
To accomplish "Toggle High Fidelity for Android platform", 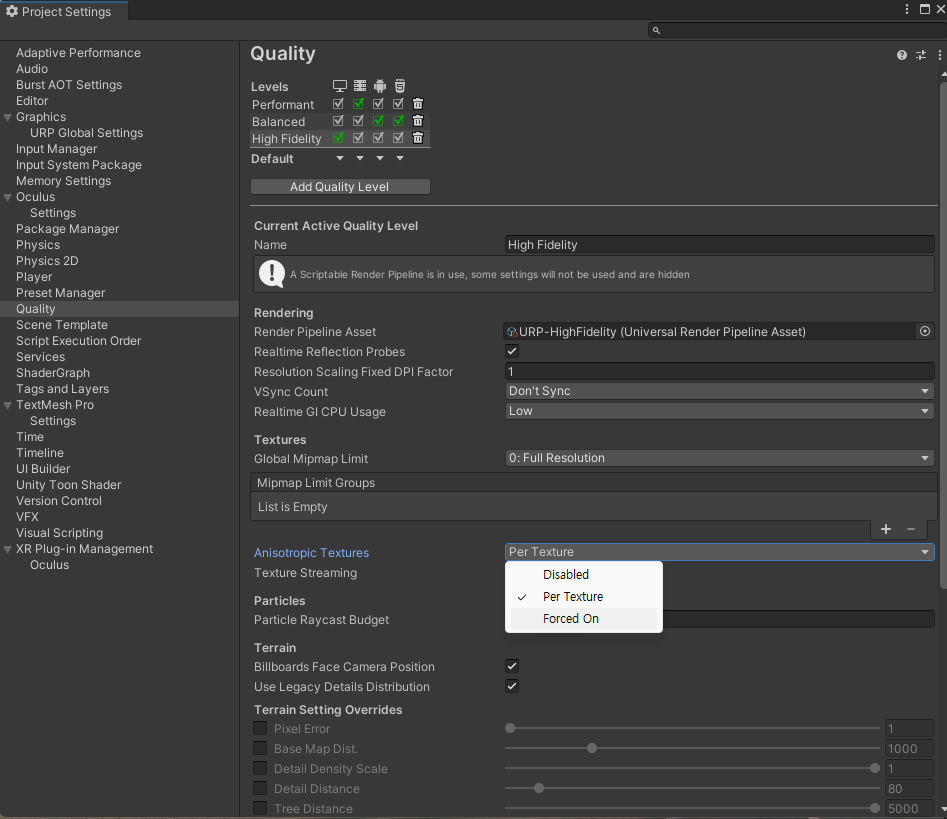I will pos(378,138).
